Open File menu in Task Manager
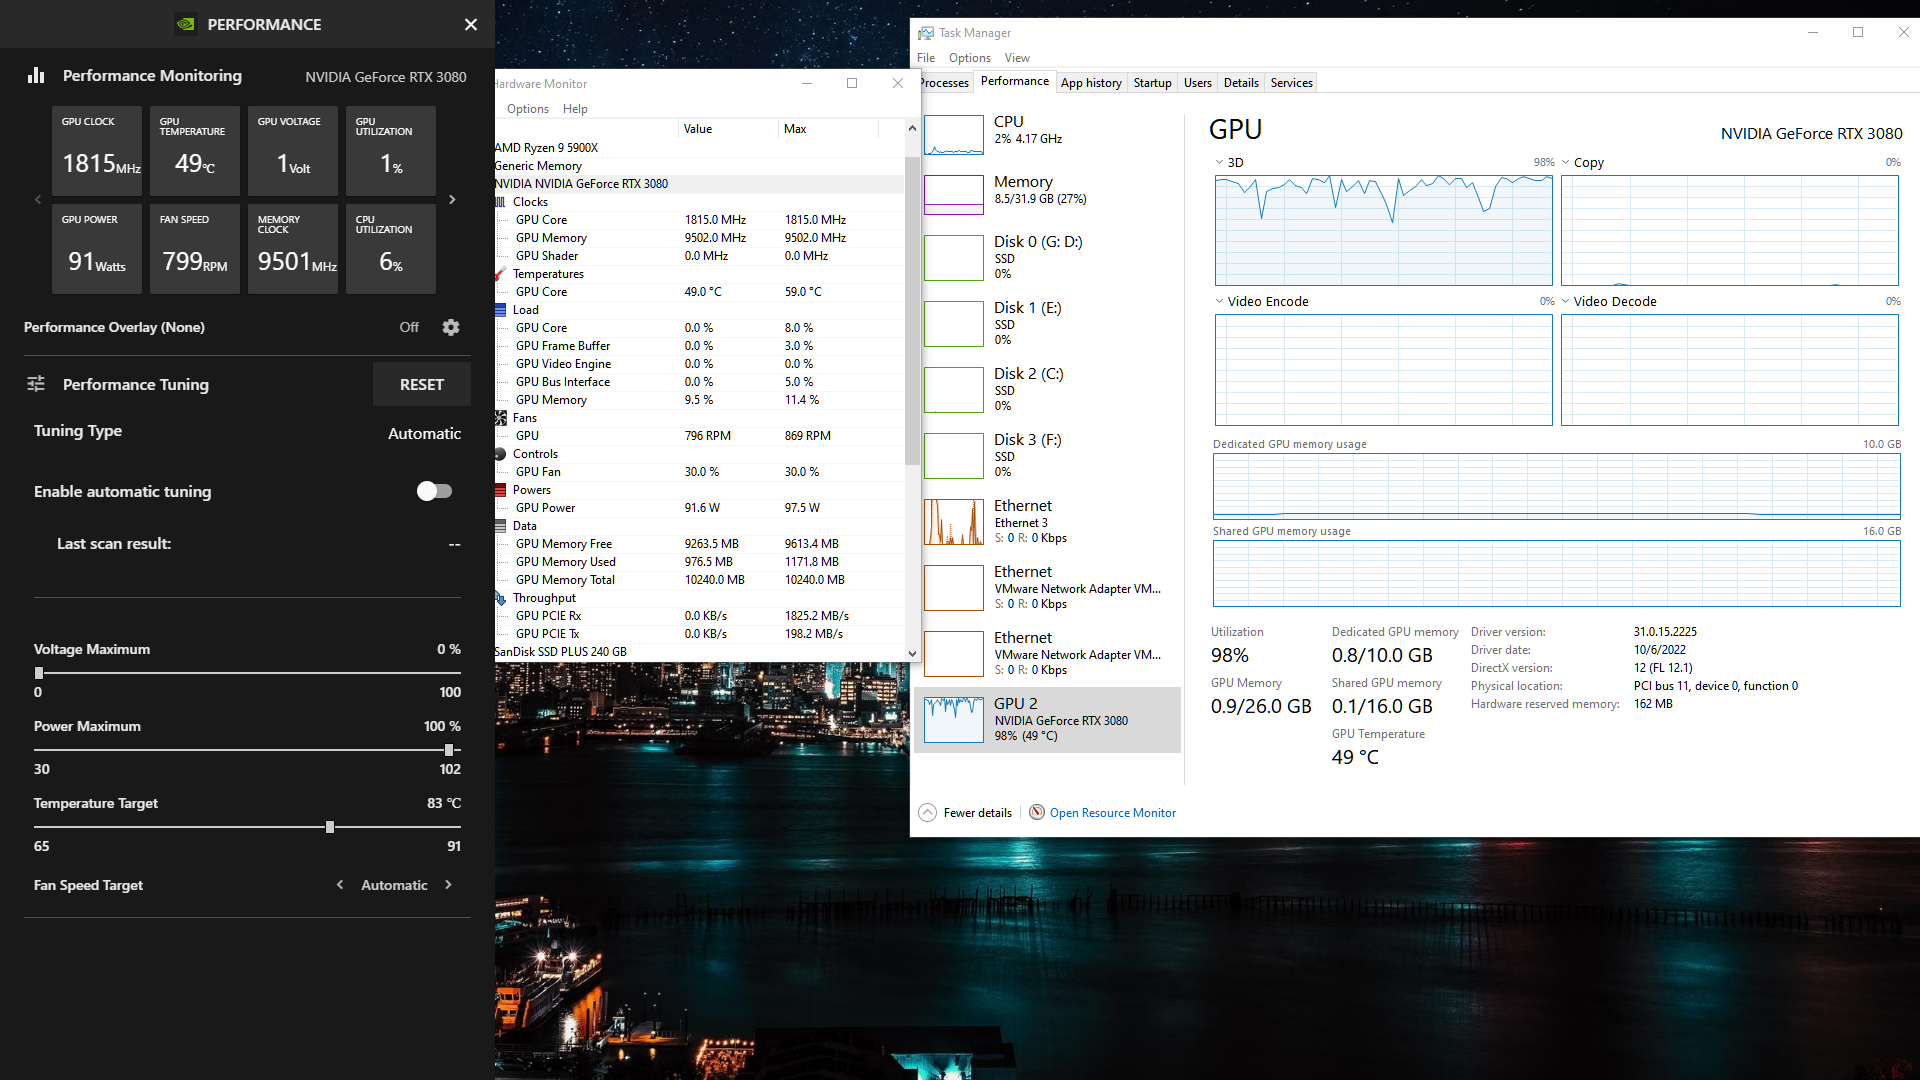 926,58
